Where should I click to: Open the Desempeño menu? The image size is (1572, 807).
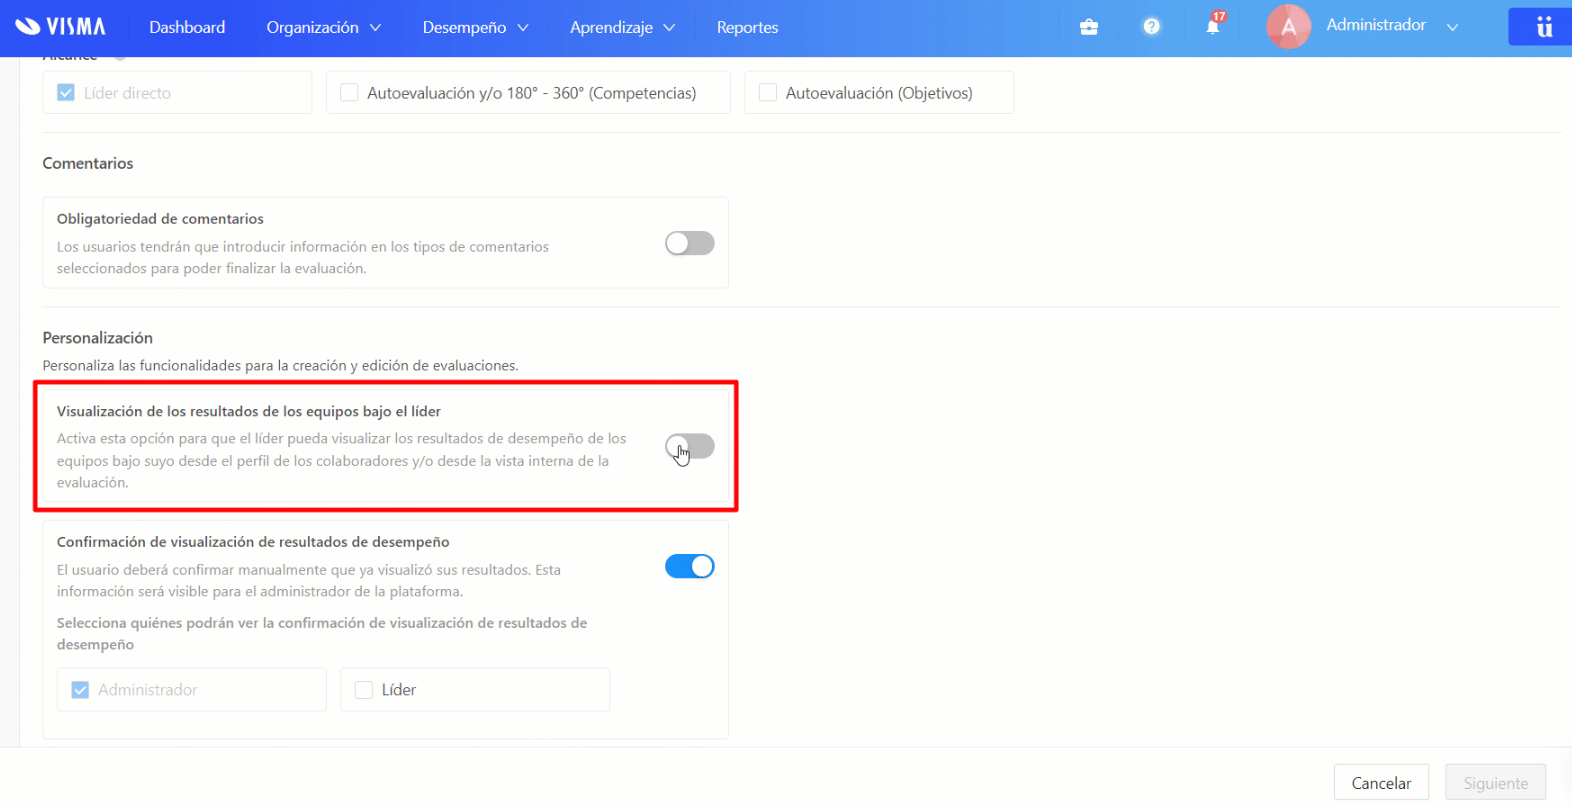475,27
